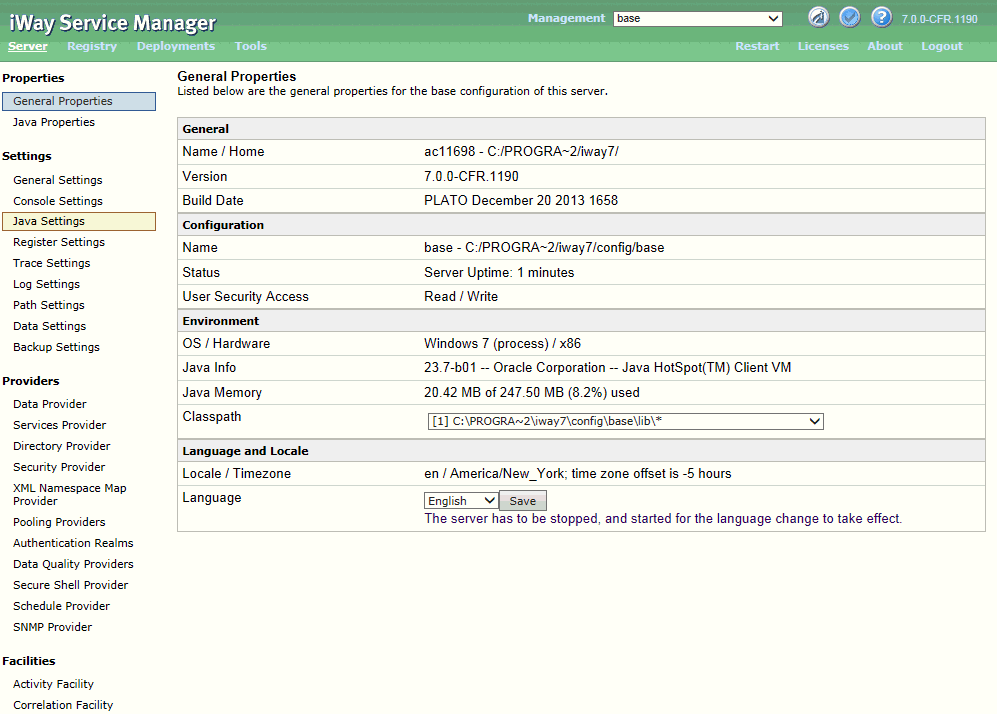Open Pooling Providers page
Image resolution: width=997 pixels, height=714 pixels.
coord(59,522)
